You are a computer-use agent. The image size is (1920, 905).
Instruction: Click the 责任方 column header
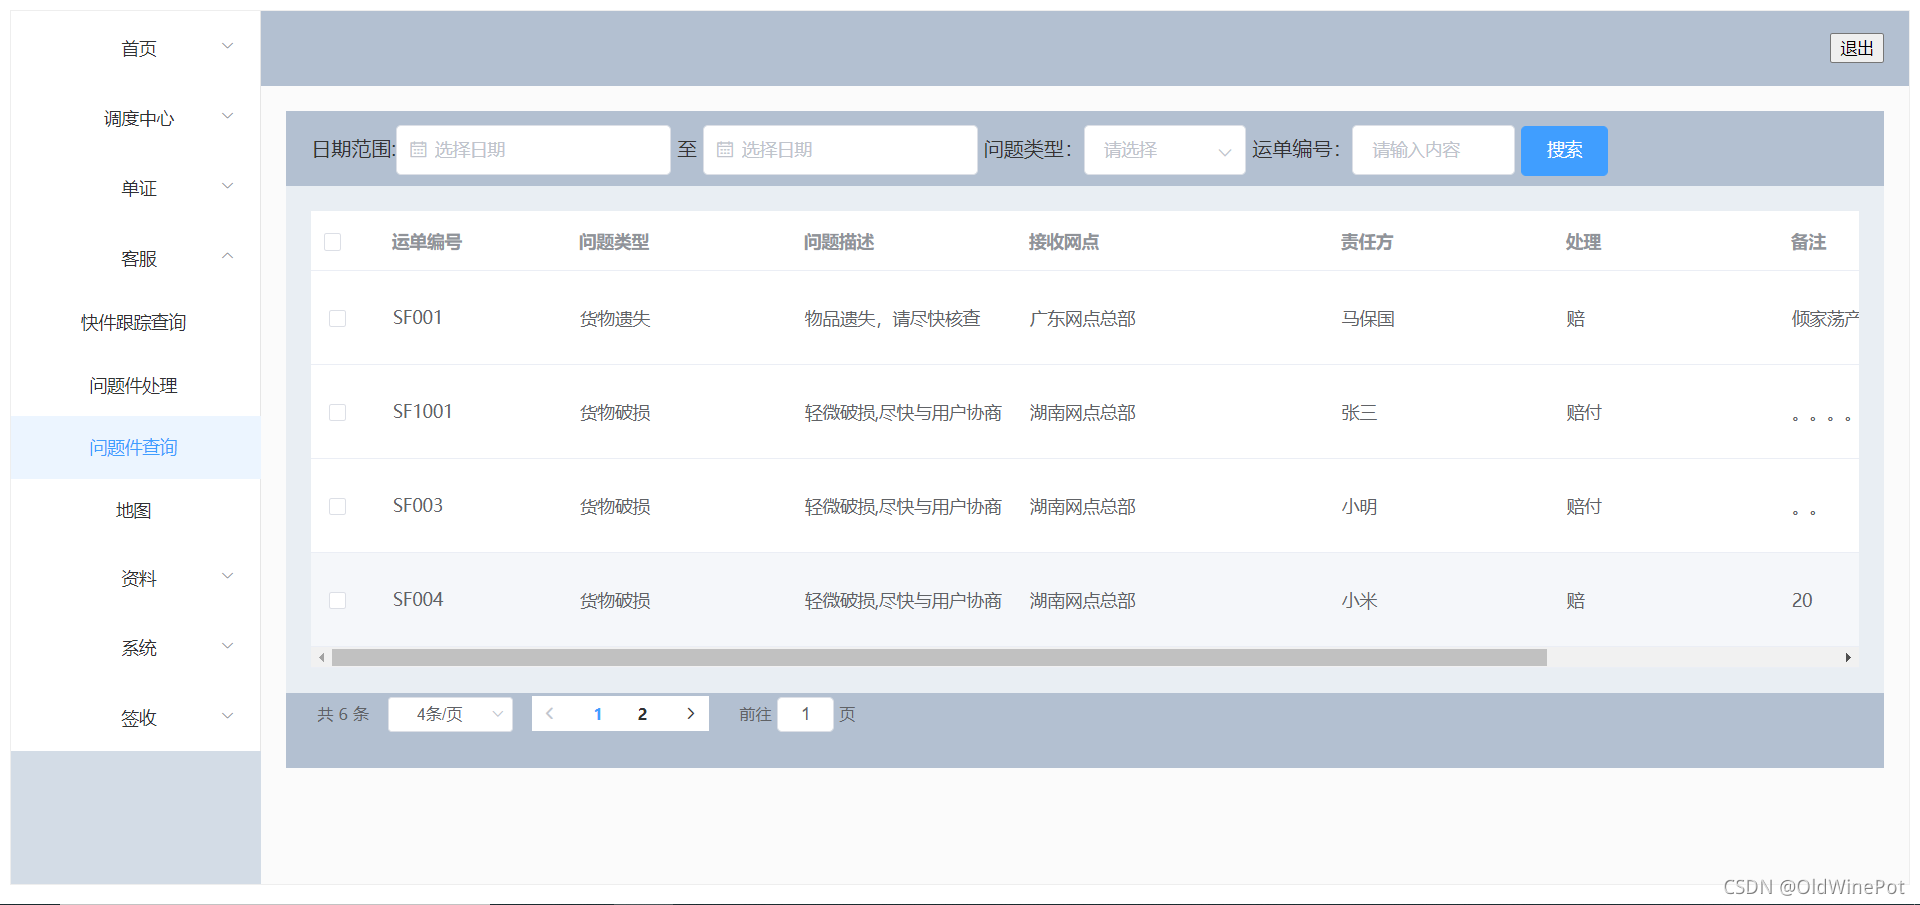pyautogui.click(x=1367, y=242)
